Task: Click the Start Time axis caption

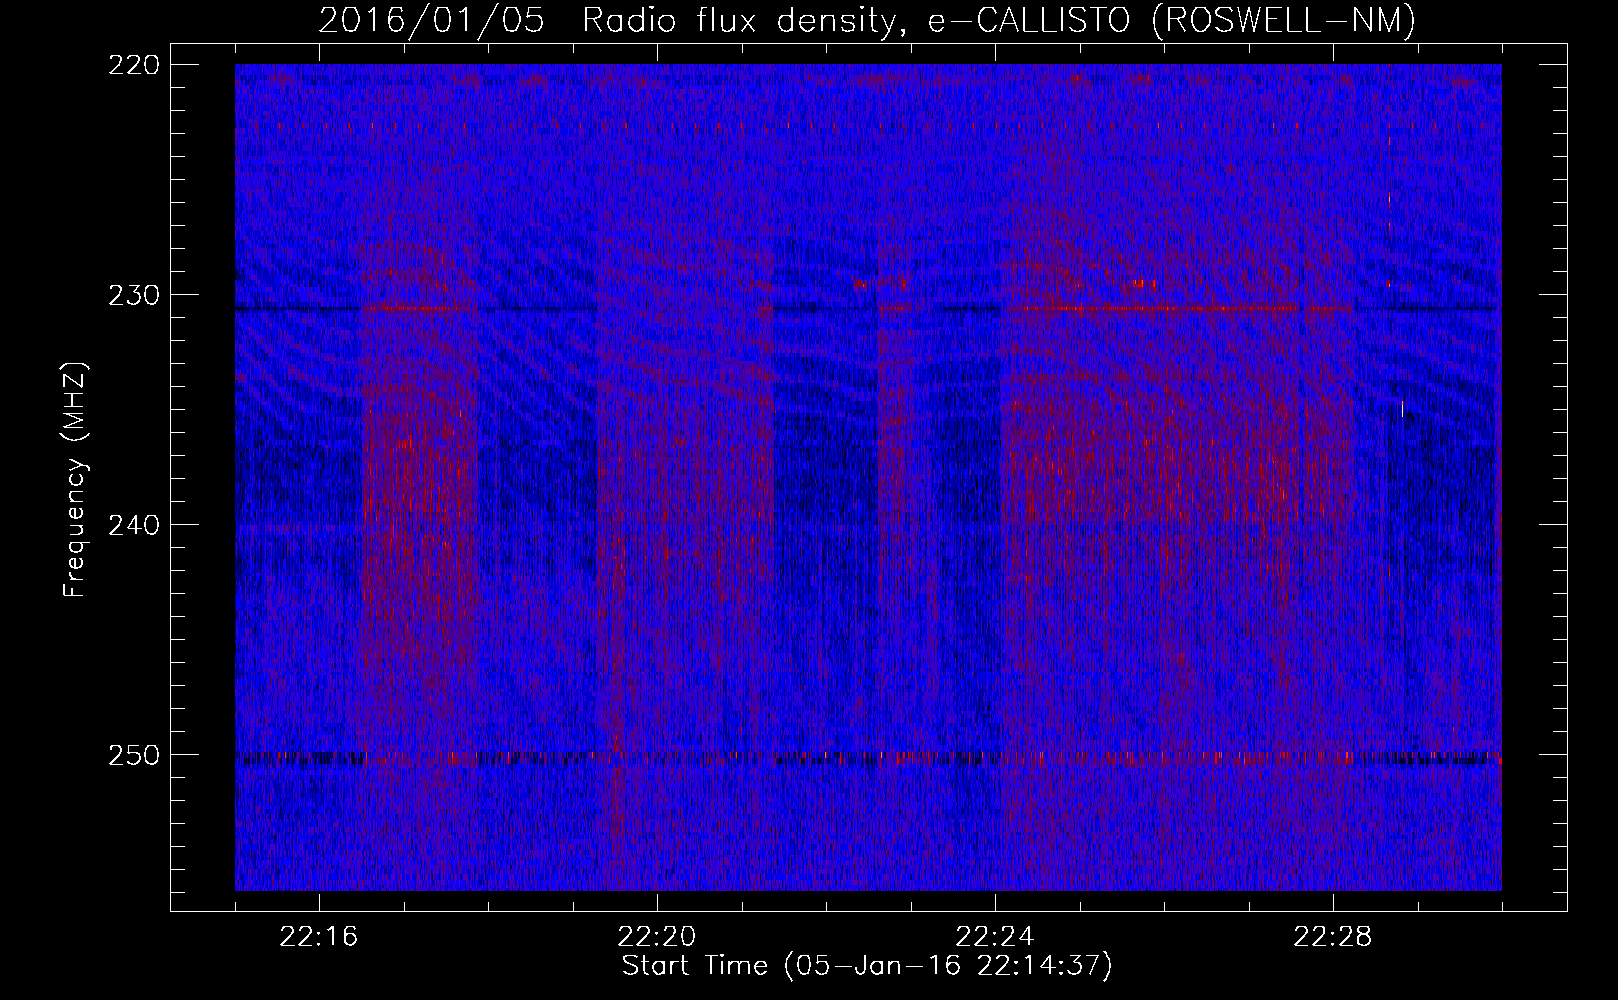Action: pyautogui.click(x=867, y=966)
